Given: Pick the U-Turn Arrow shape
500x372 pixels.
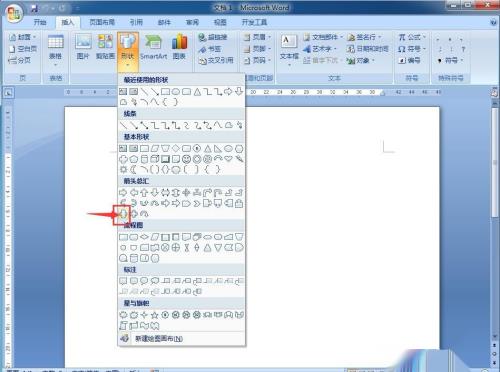Looking at the screenshot, I should [x=218, y=192].
